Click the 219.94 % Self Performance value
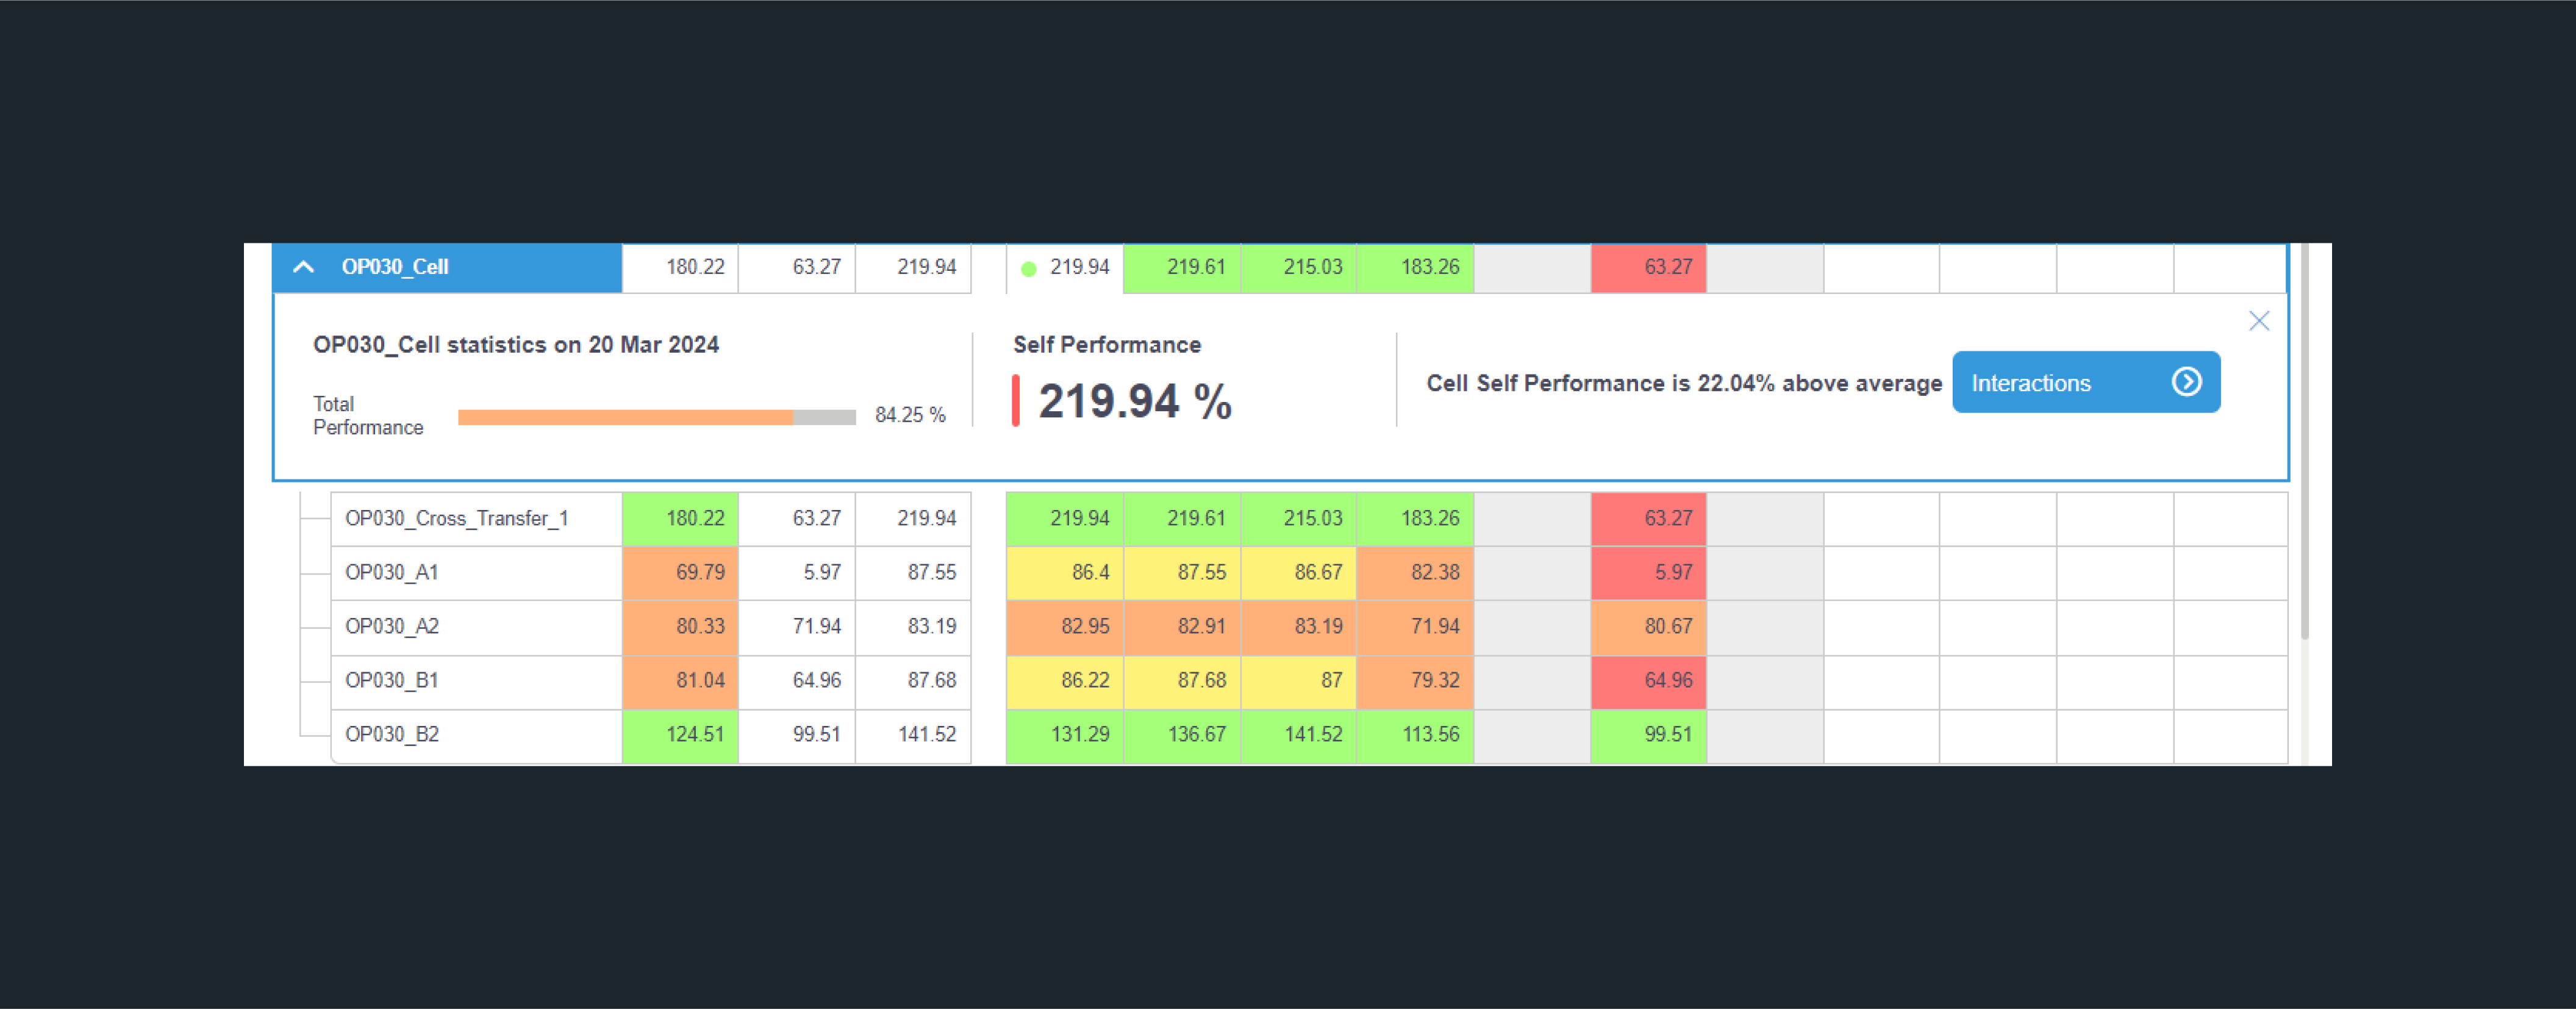The height and width of the screenshot is (1009, 2576). point(1135,401)
